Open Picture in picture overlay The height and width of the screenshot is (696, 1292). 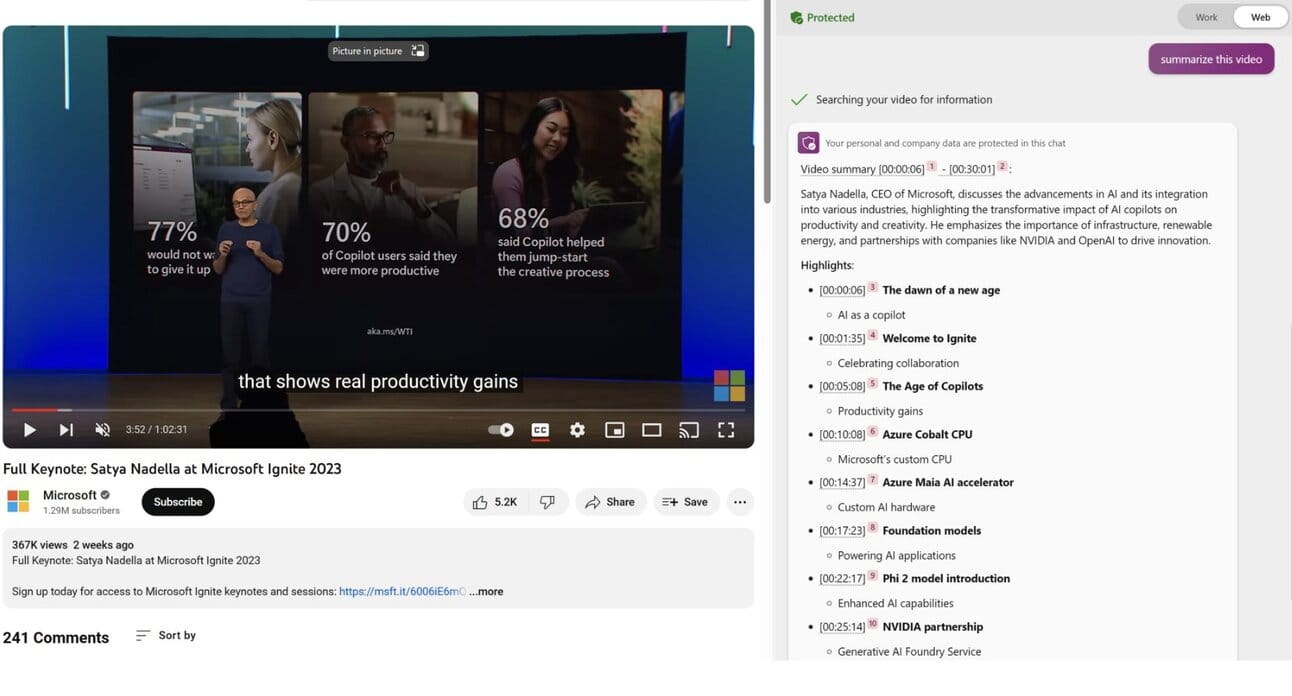tap(378, 51)
